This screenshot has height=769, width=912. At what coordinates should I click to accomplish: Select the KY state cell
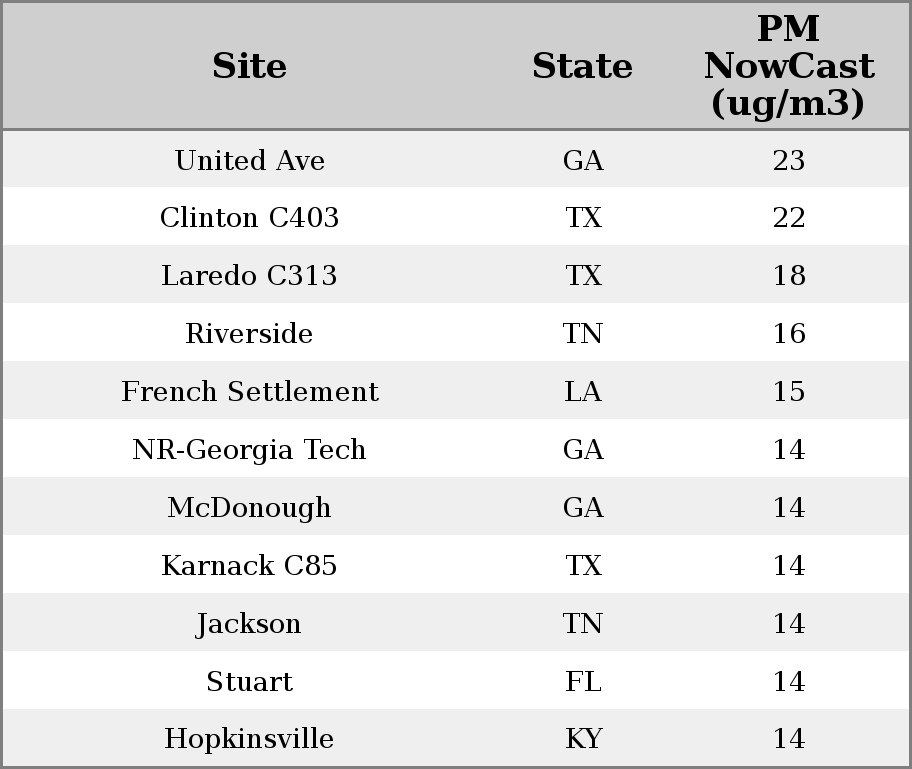(x=582, y=739)
